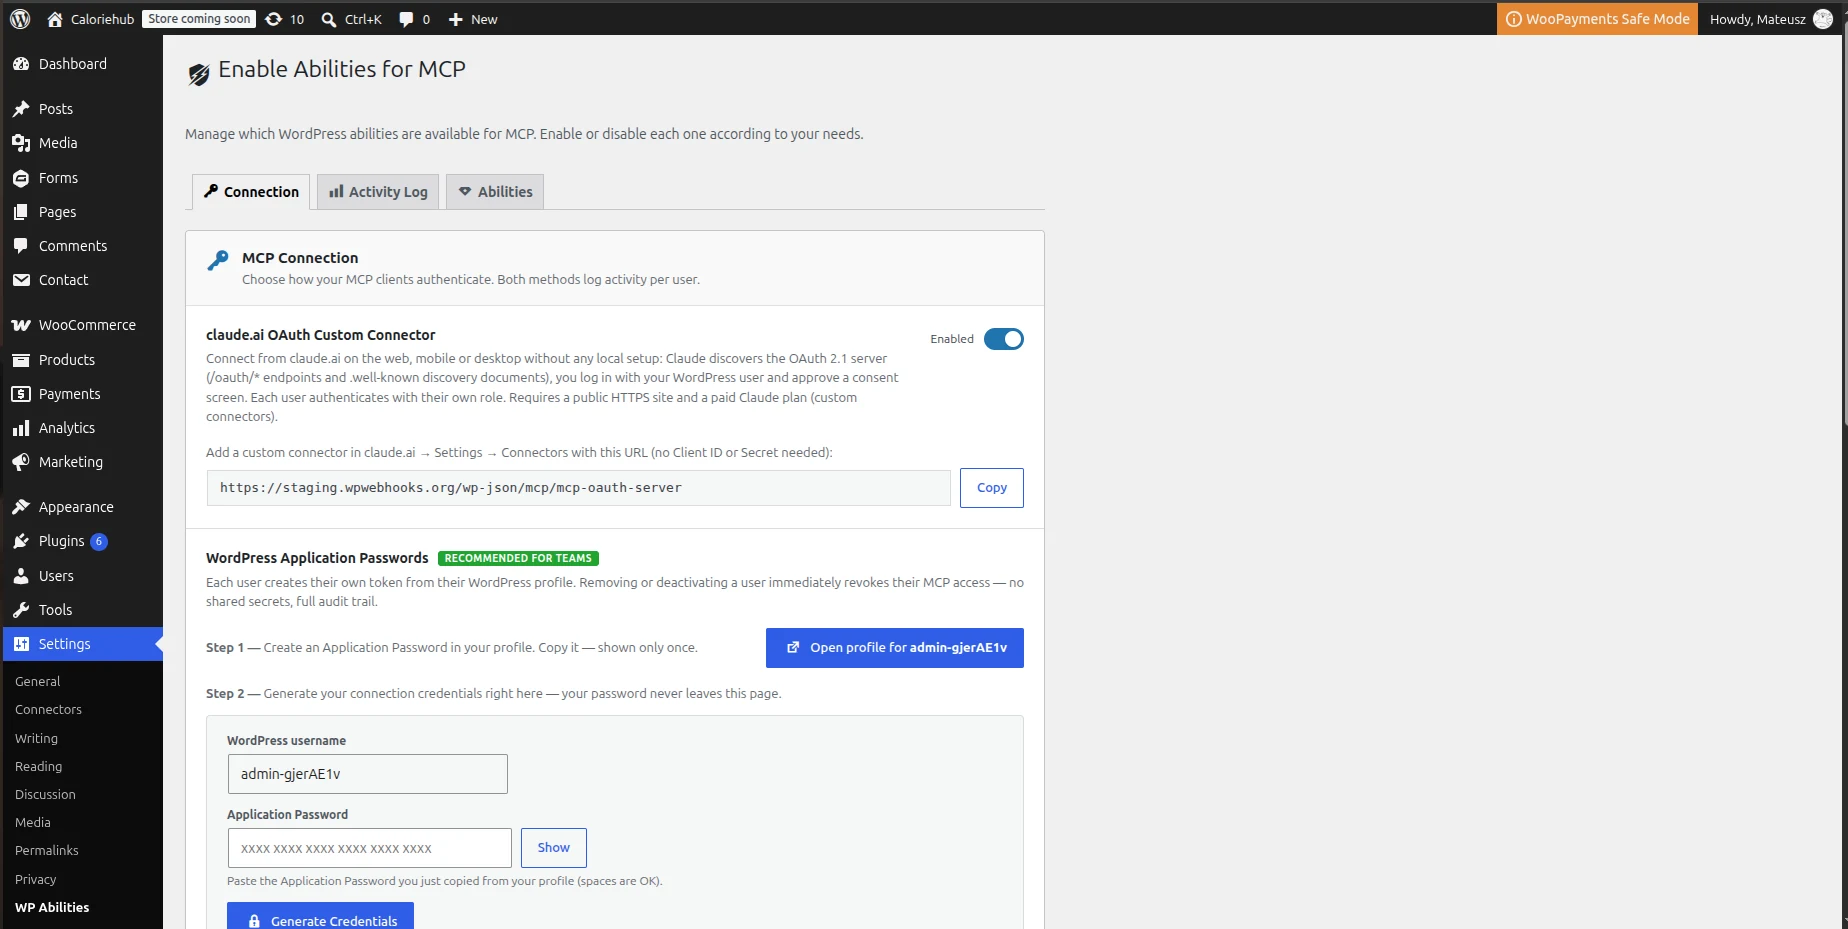Click the WooCommerce logo icon
Screen dimensions: 1848x929
tap(21, 325)
